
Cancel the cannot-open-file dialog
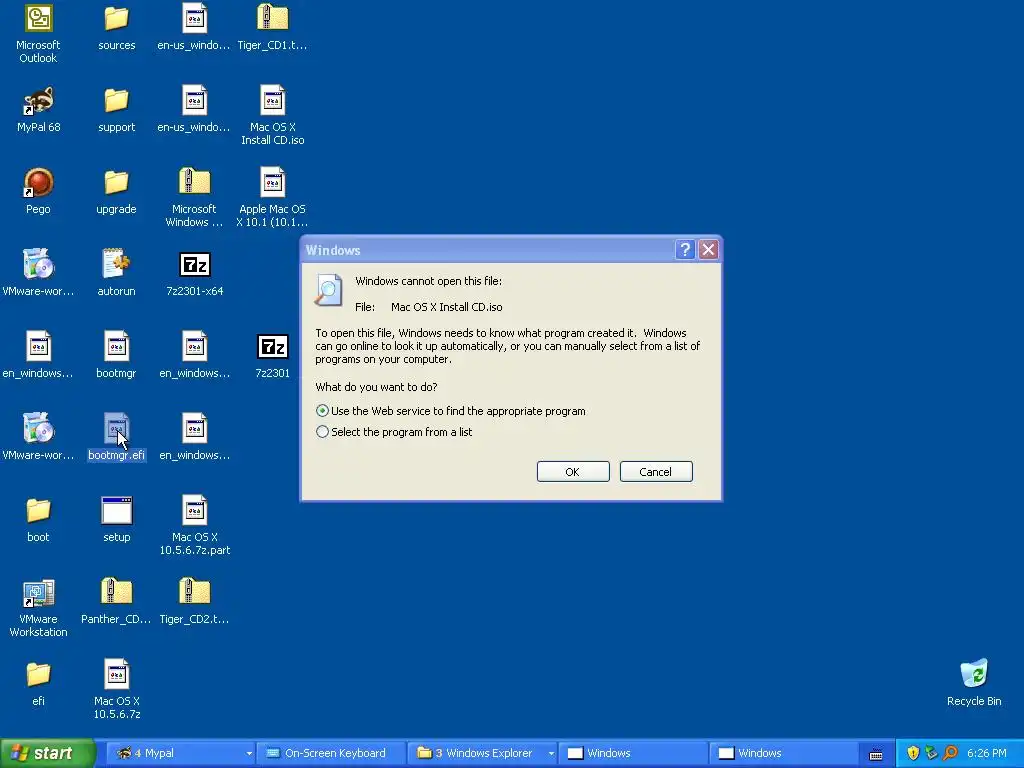click(656, 472)
